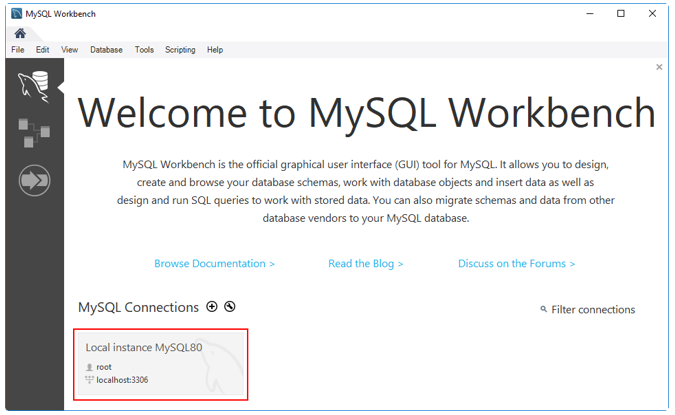
Task: Close the welcome panel with the X
Action: pos(659,67)
